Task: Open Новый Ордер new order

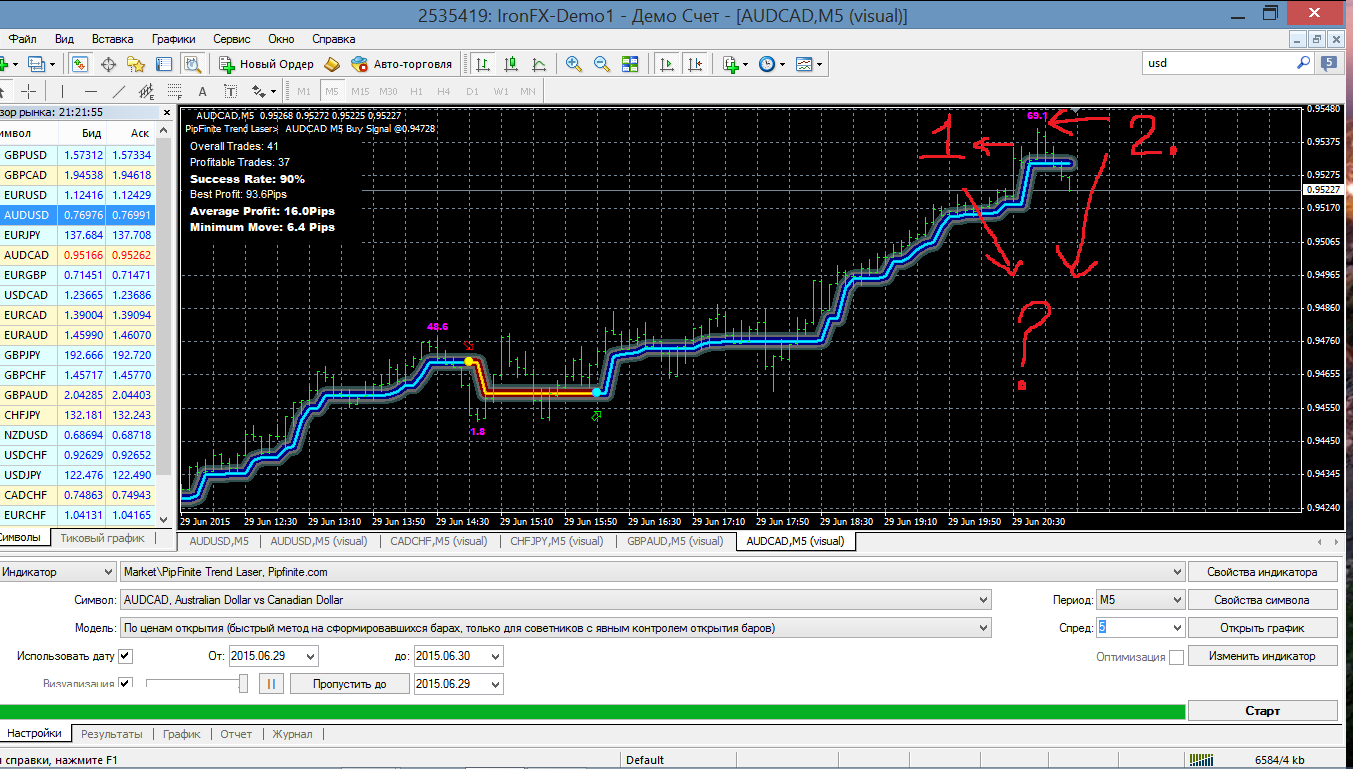Action: click(266, 64)
